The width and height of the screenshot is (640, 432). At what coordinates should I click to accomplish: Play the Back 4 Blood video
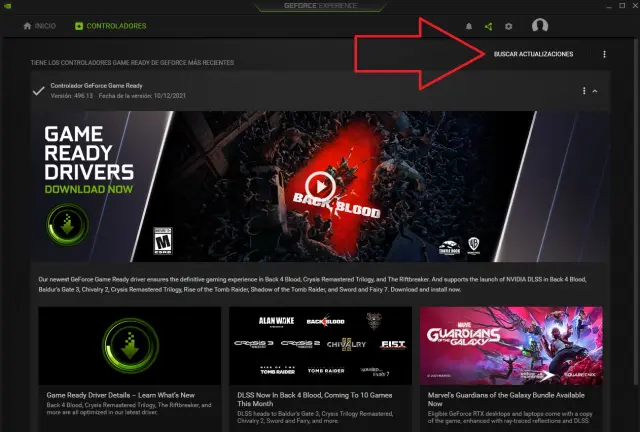(320, 185)
